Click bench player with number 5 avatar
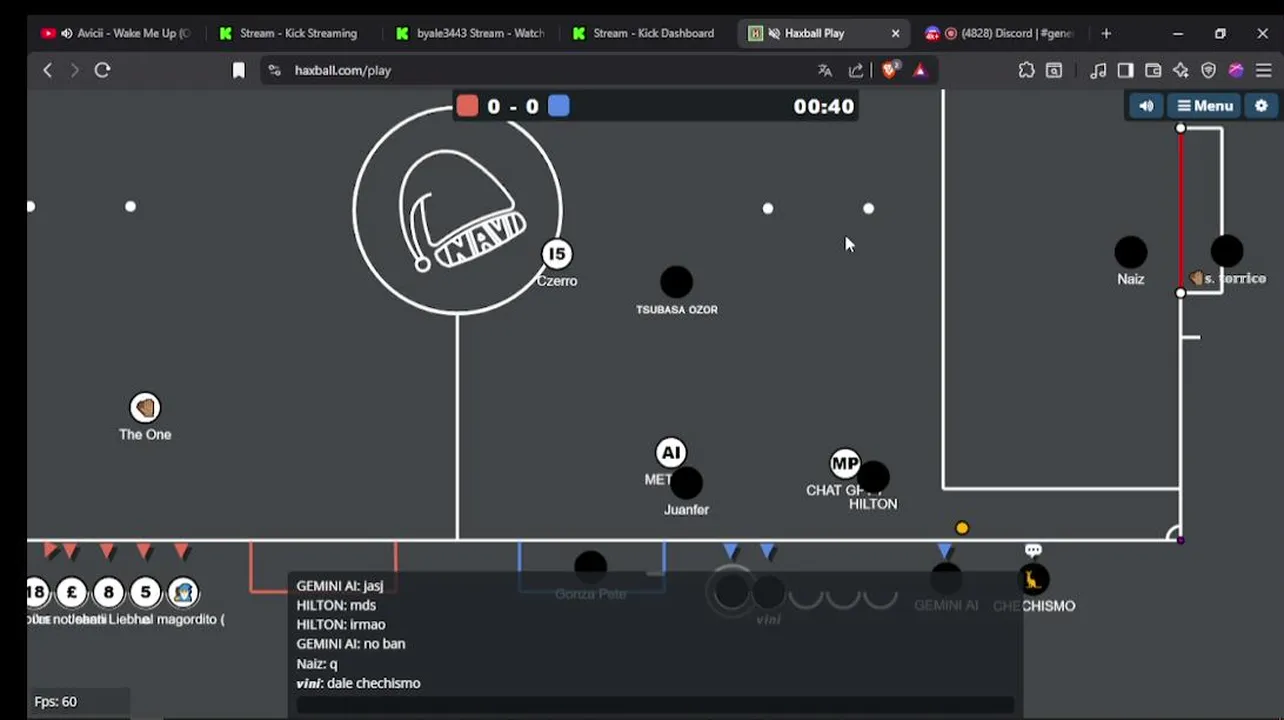This screenshot has height=720, width=1284. (145, 593)
